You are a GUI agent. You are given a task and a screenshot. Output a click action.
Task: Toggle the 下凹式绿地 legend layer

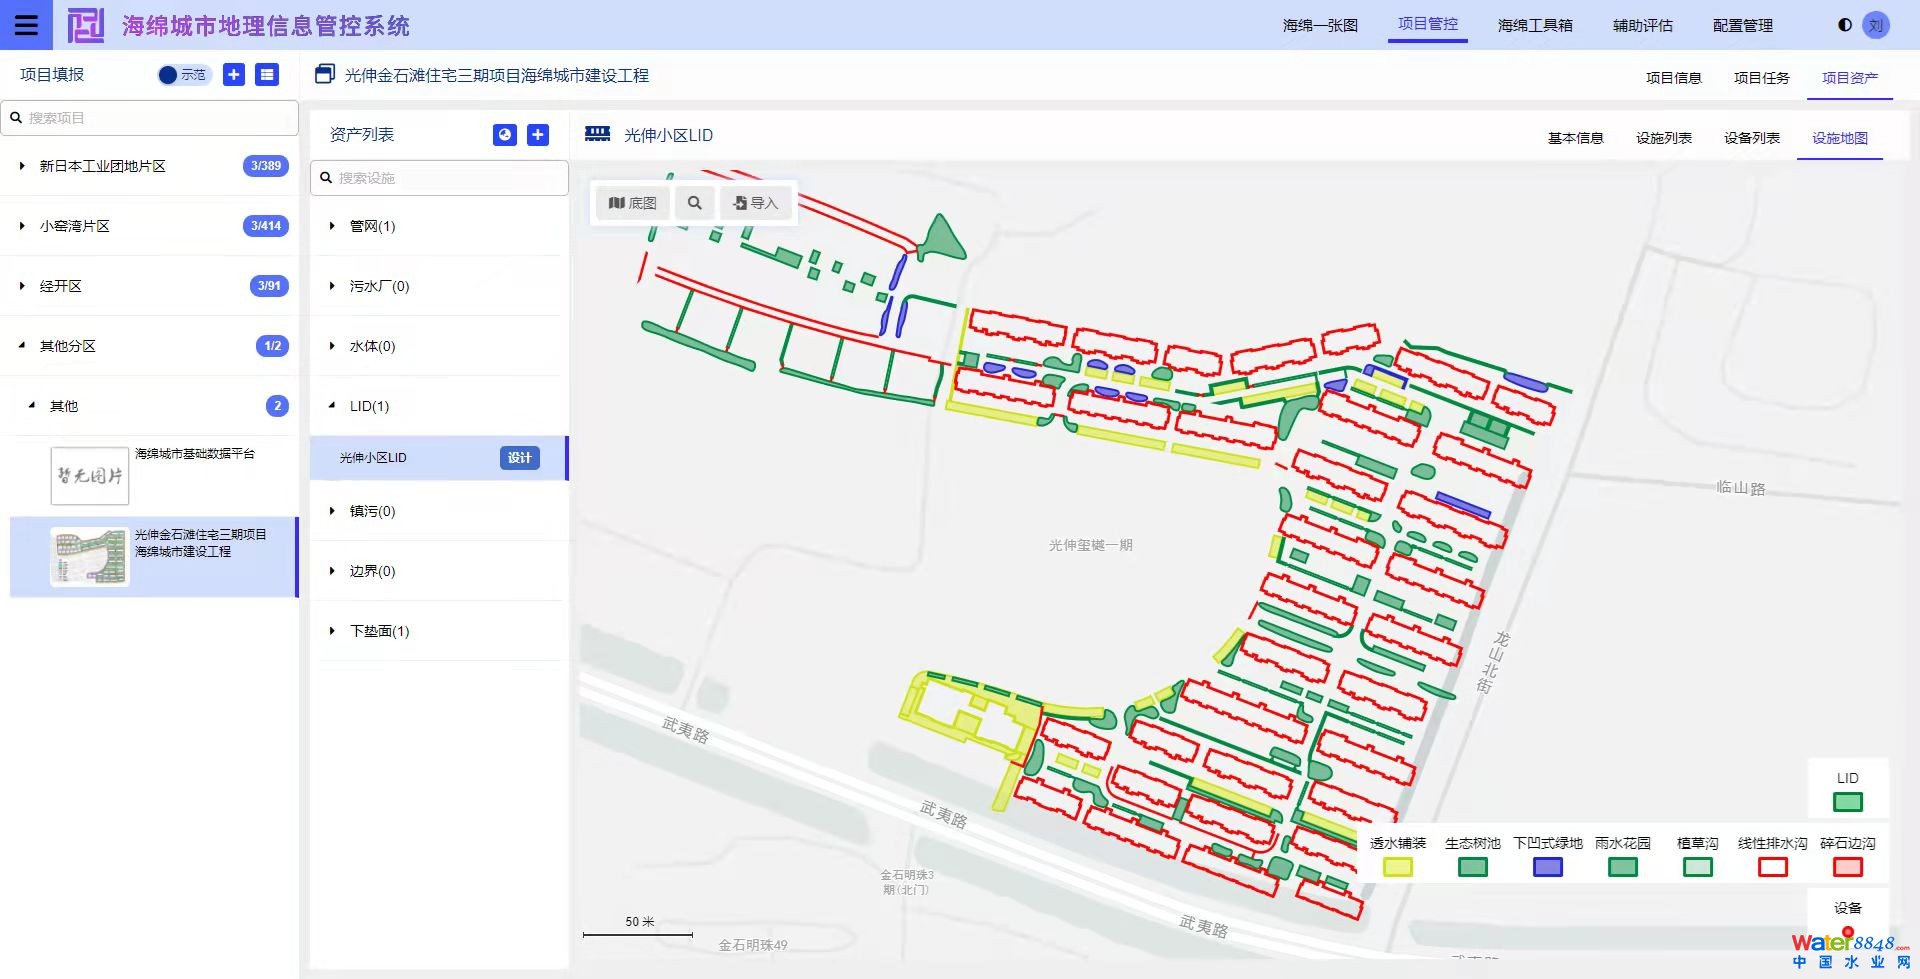click(x=1547, y=867)
